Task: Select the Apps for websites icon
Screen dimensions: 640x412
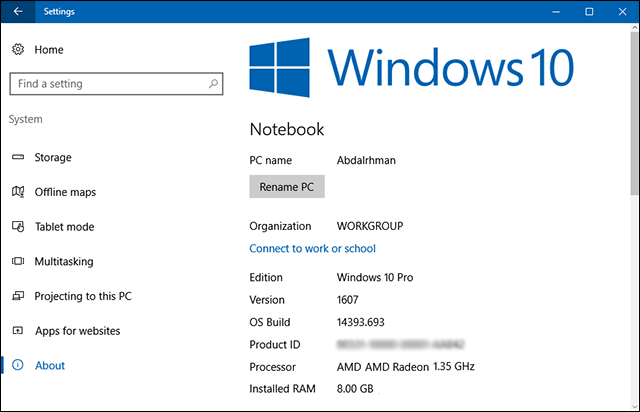Action: pos(18,331)
